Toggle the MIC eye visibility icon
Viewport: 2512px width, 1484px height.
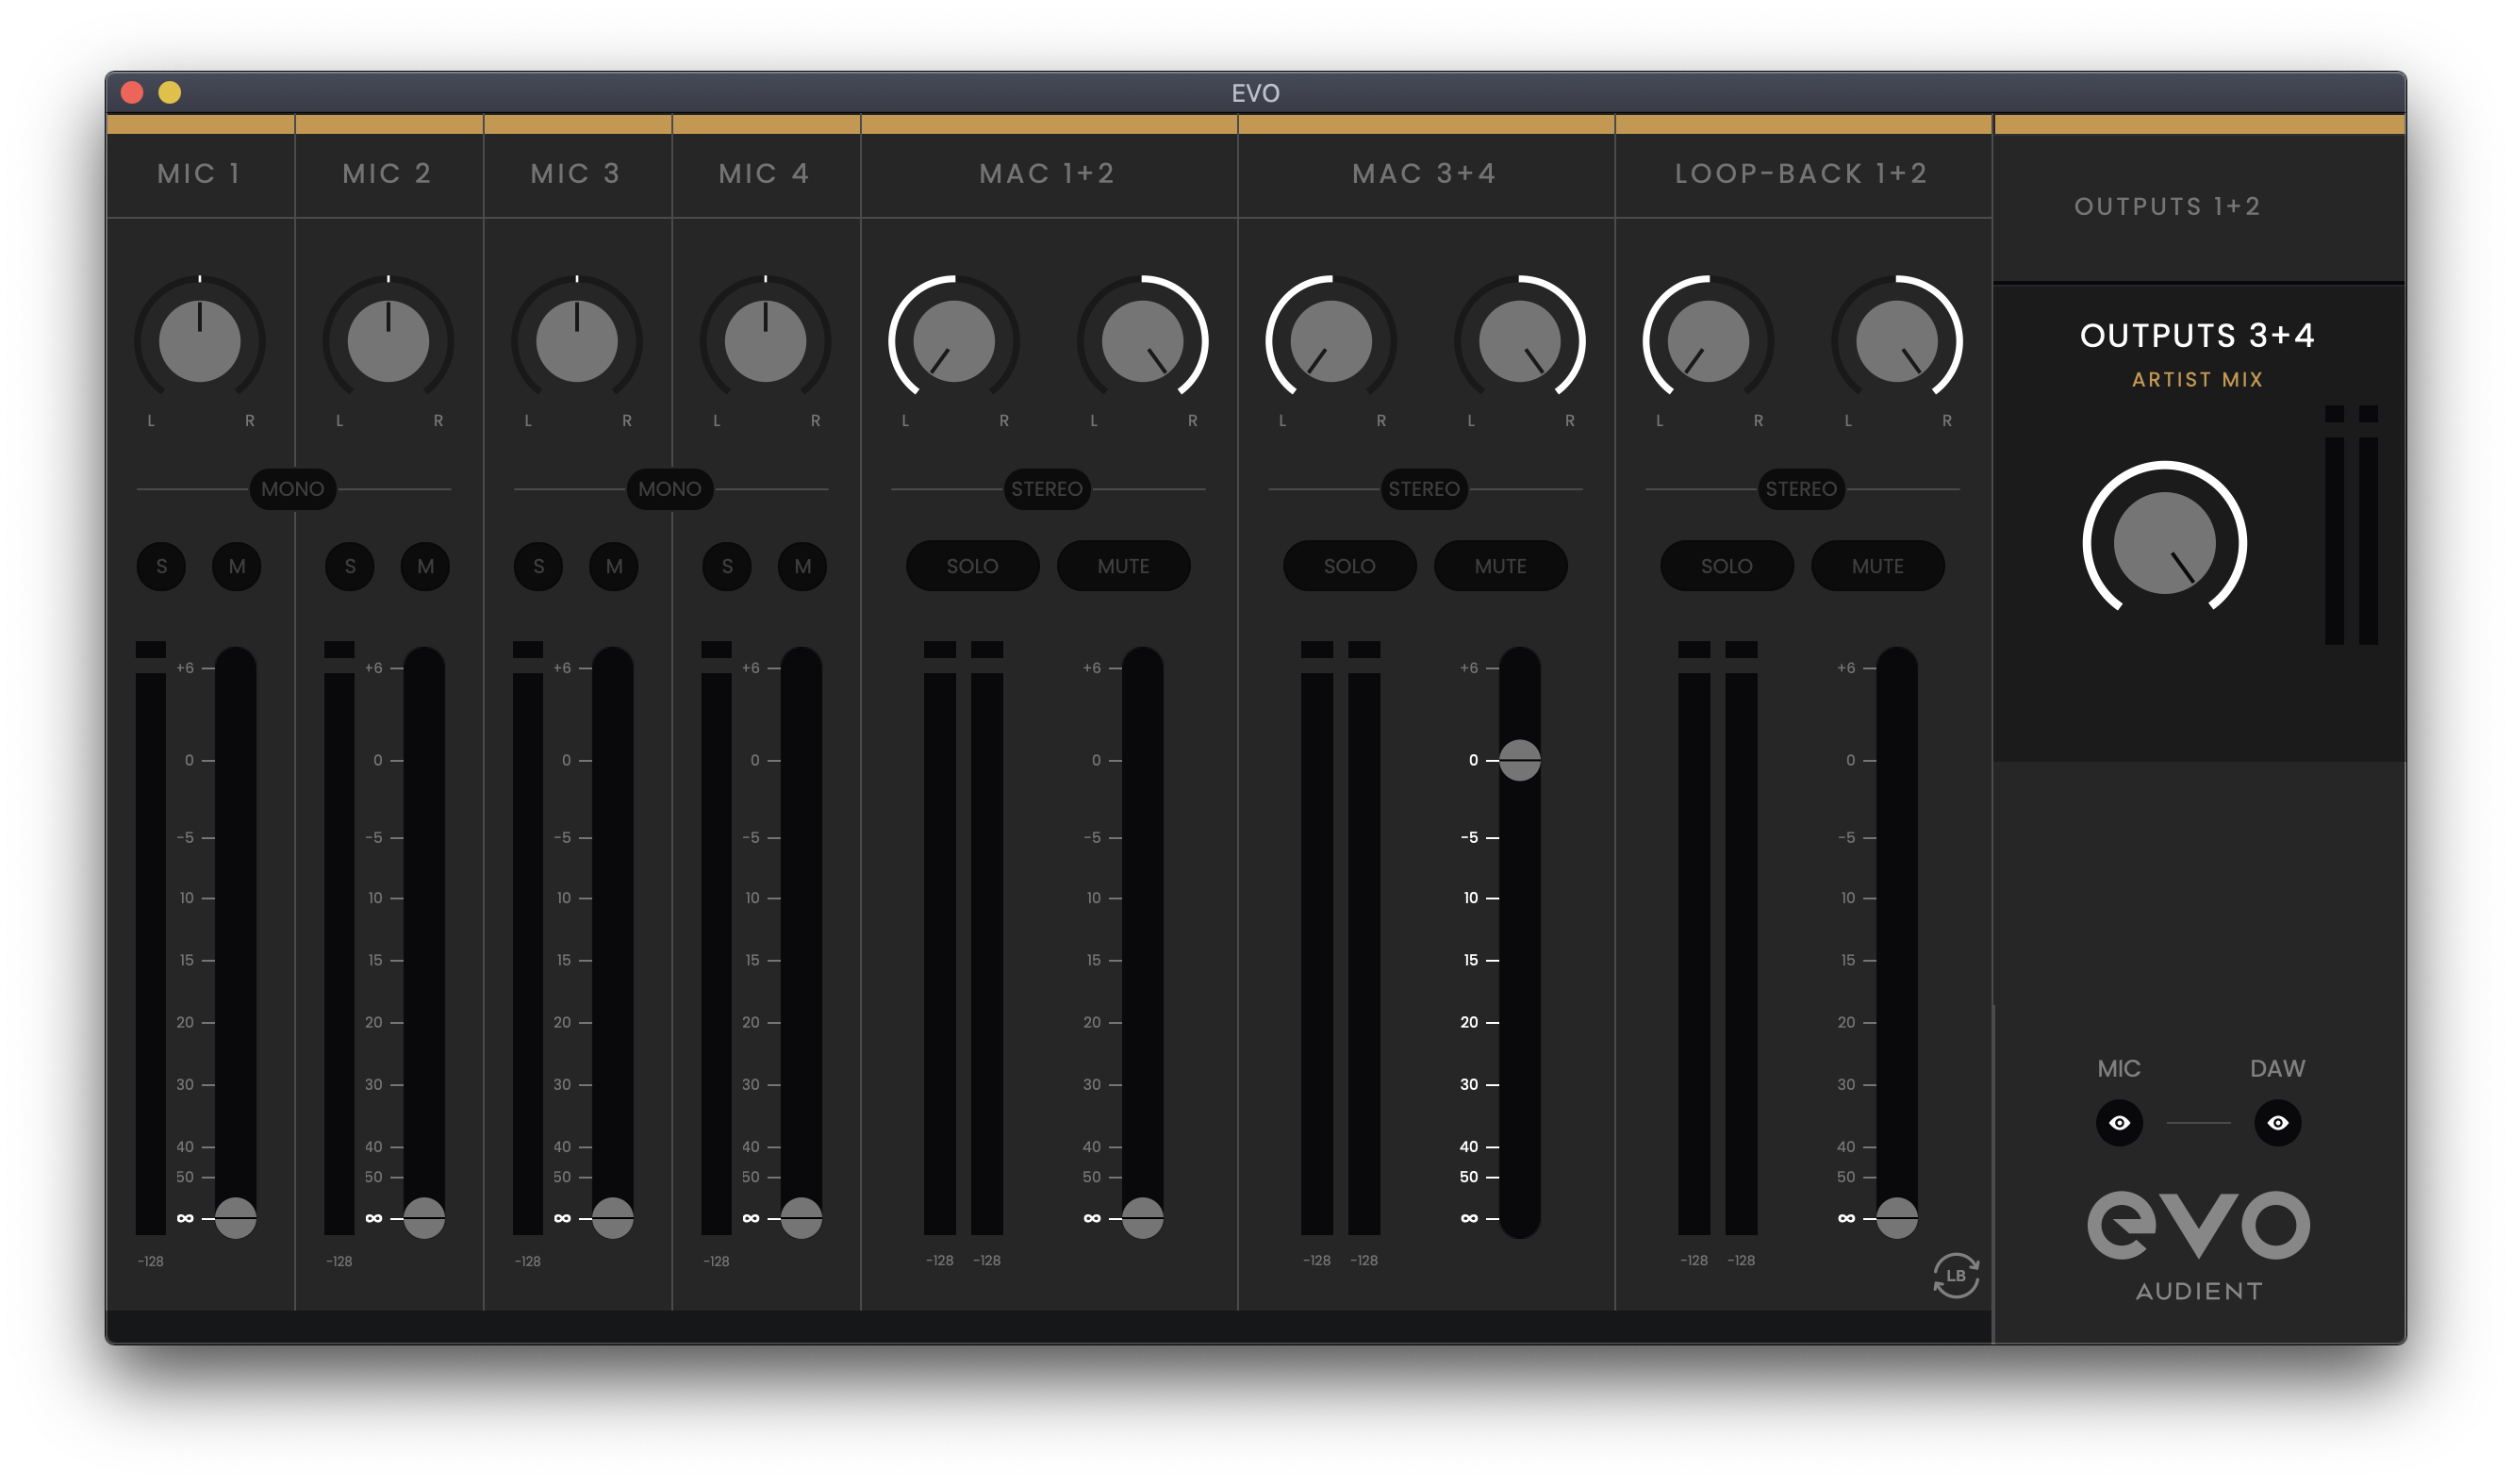click(x=2118, y=1123)
